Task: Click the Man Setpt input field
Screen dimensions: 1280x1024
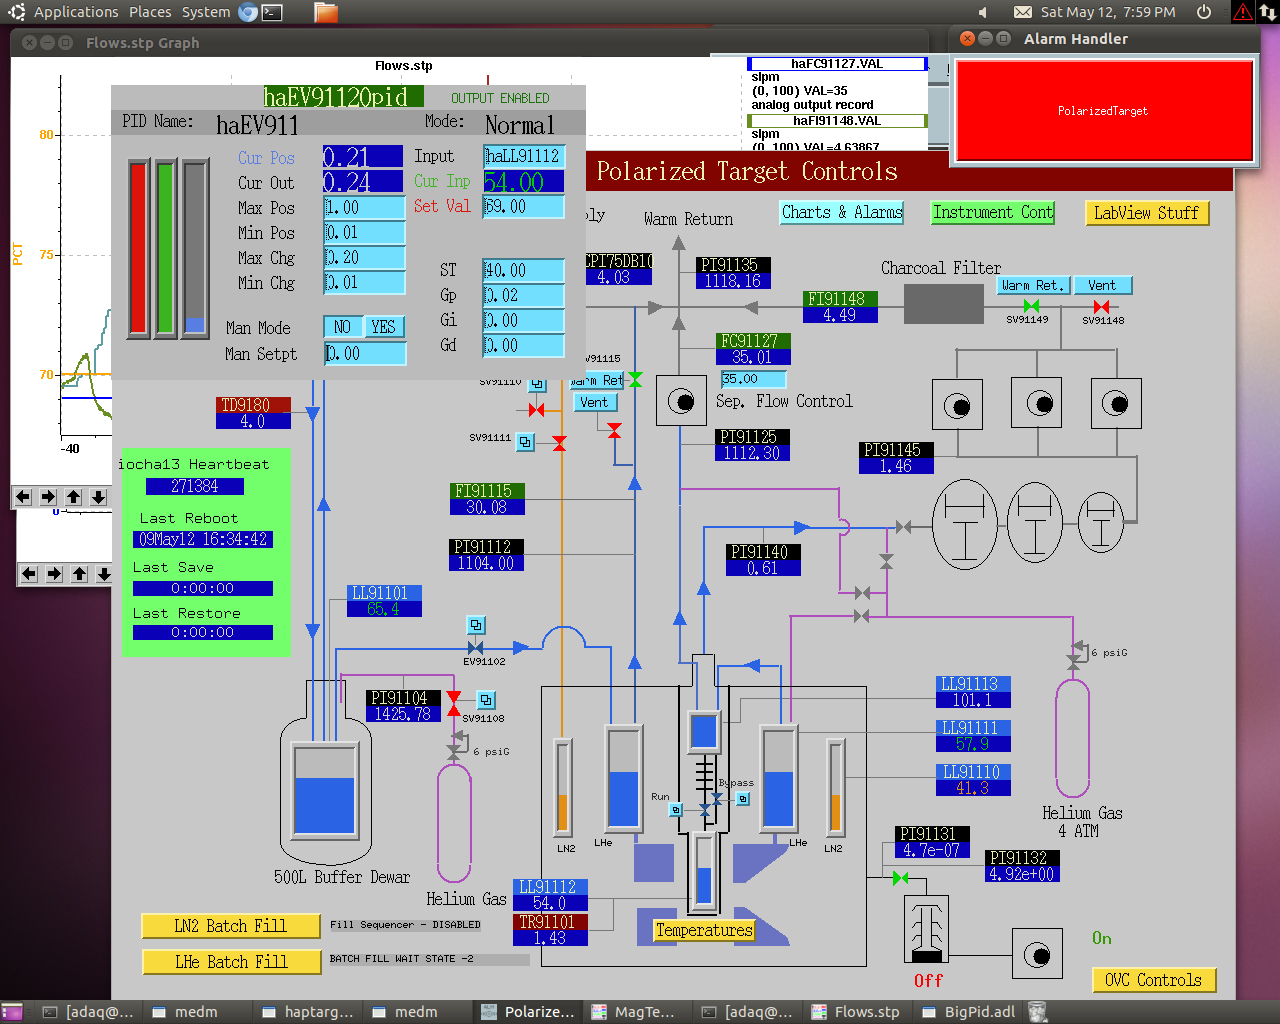Action: [x=365, y=353]
